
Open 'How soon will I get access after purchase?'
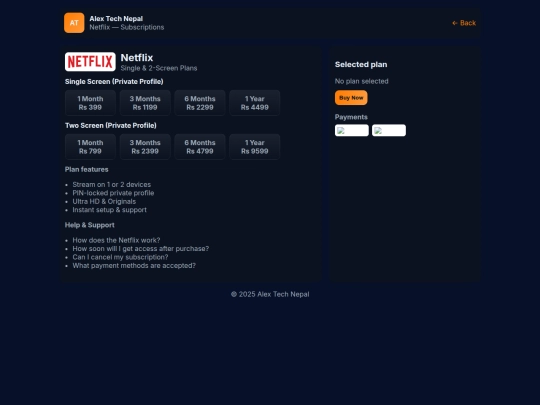click(x=141, y=249)
